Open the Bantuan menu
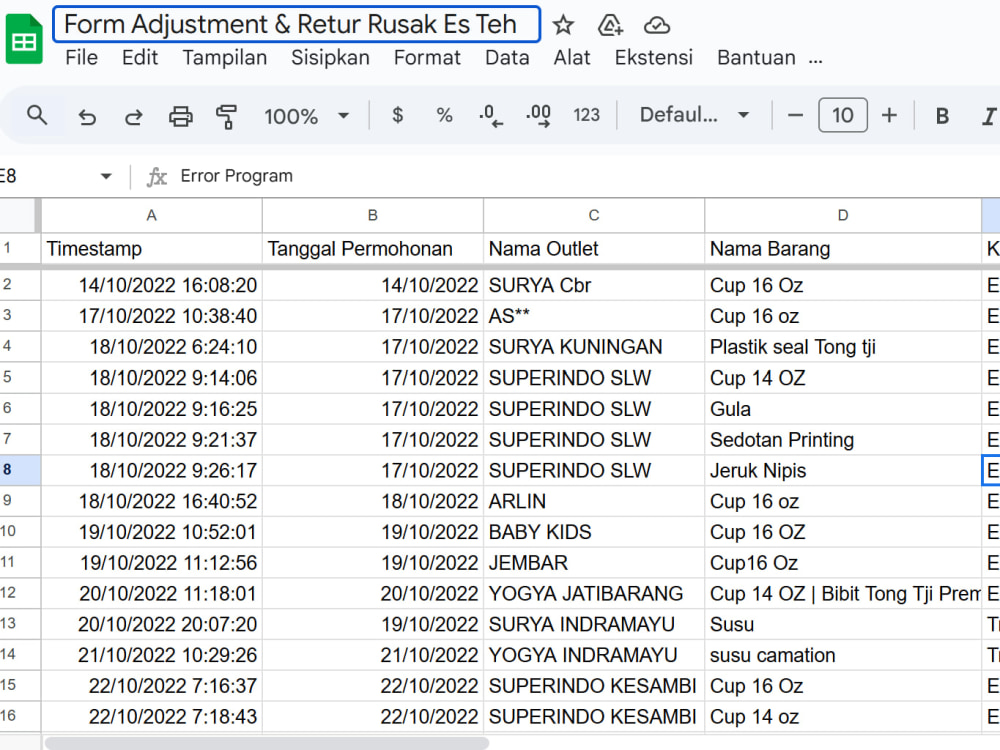The image size is (1000, 750). click(x=756, y=57)
